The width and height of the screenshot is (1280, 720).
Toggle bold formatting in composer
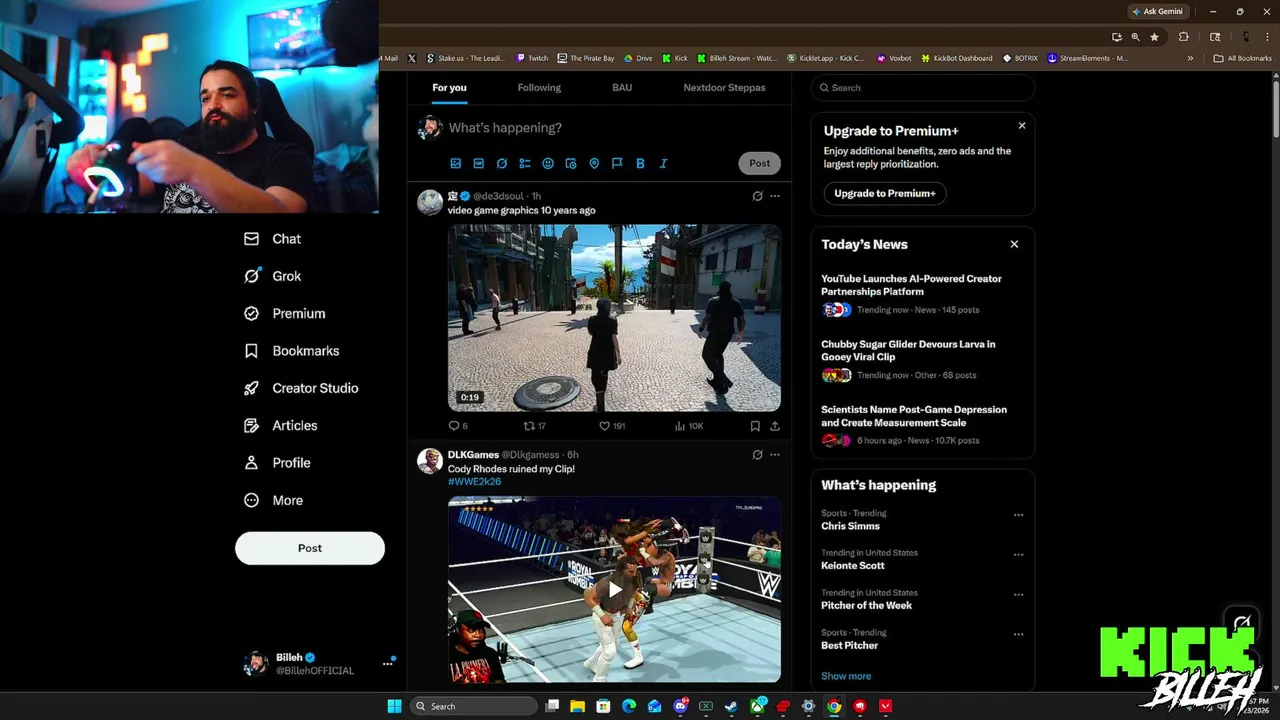640,163
